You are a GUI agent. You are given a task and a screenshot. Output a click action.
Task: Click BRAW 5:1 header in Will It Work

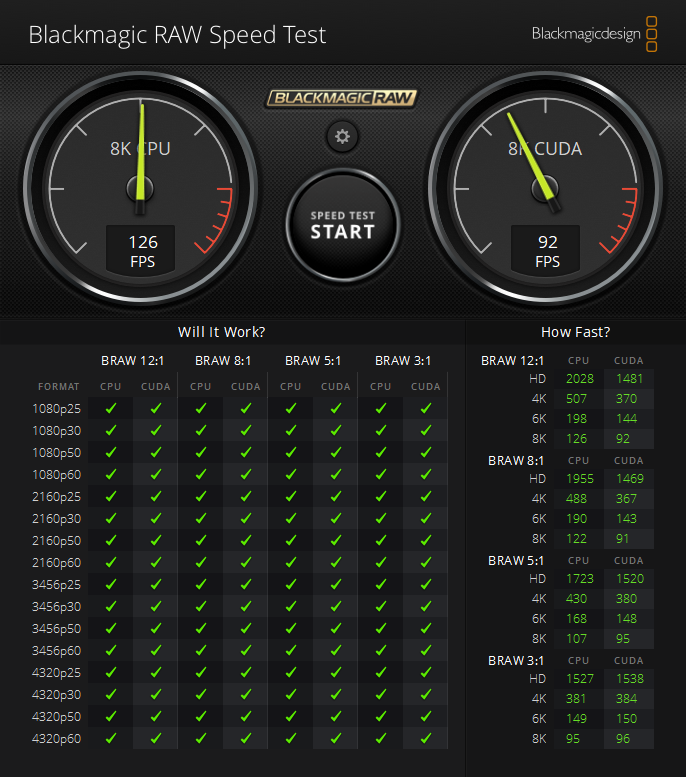click(313, 360)
